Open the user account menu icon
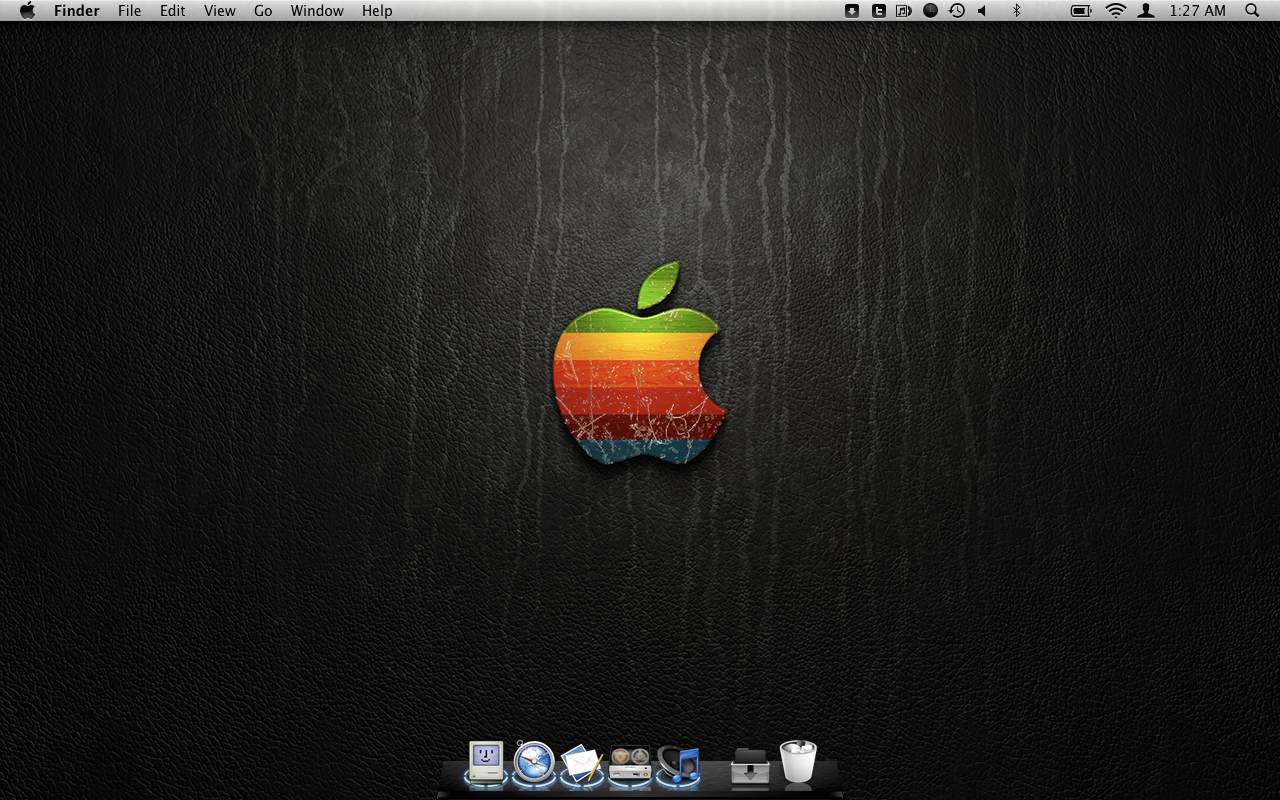The height and width of the screenshot is (800, 1280). coord(1146,11)
